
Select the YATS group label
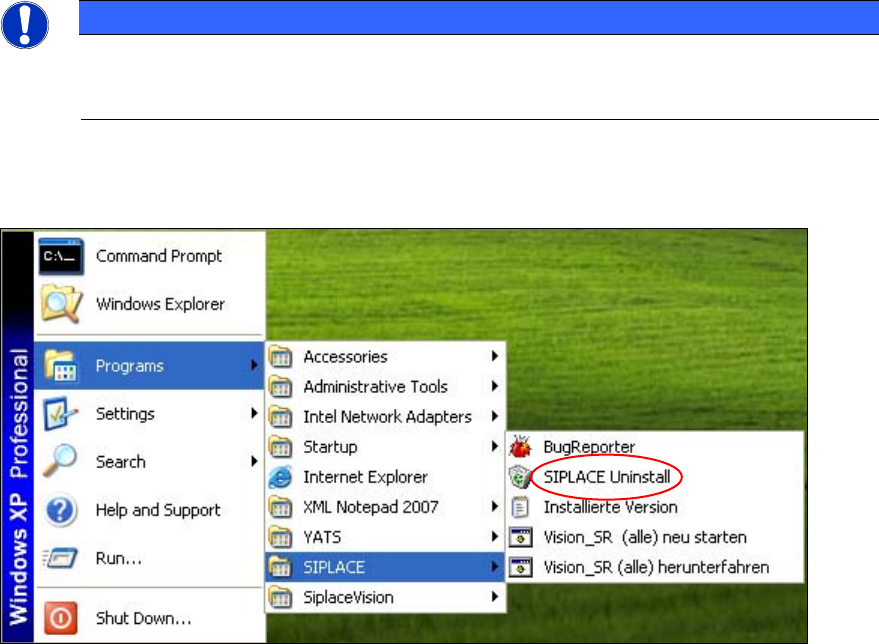pyautogui.click(x=322, y=538)
